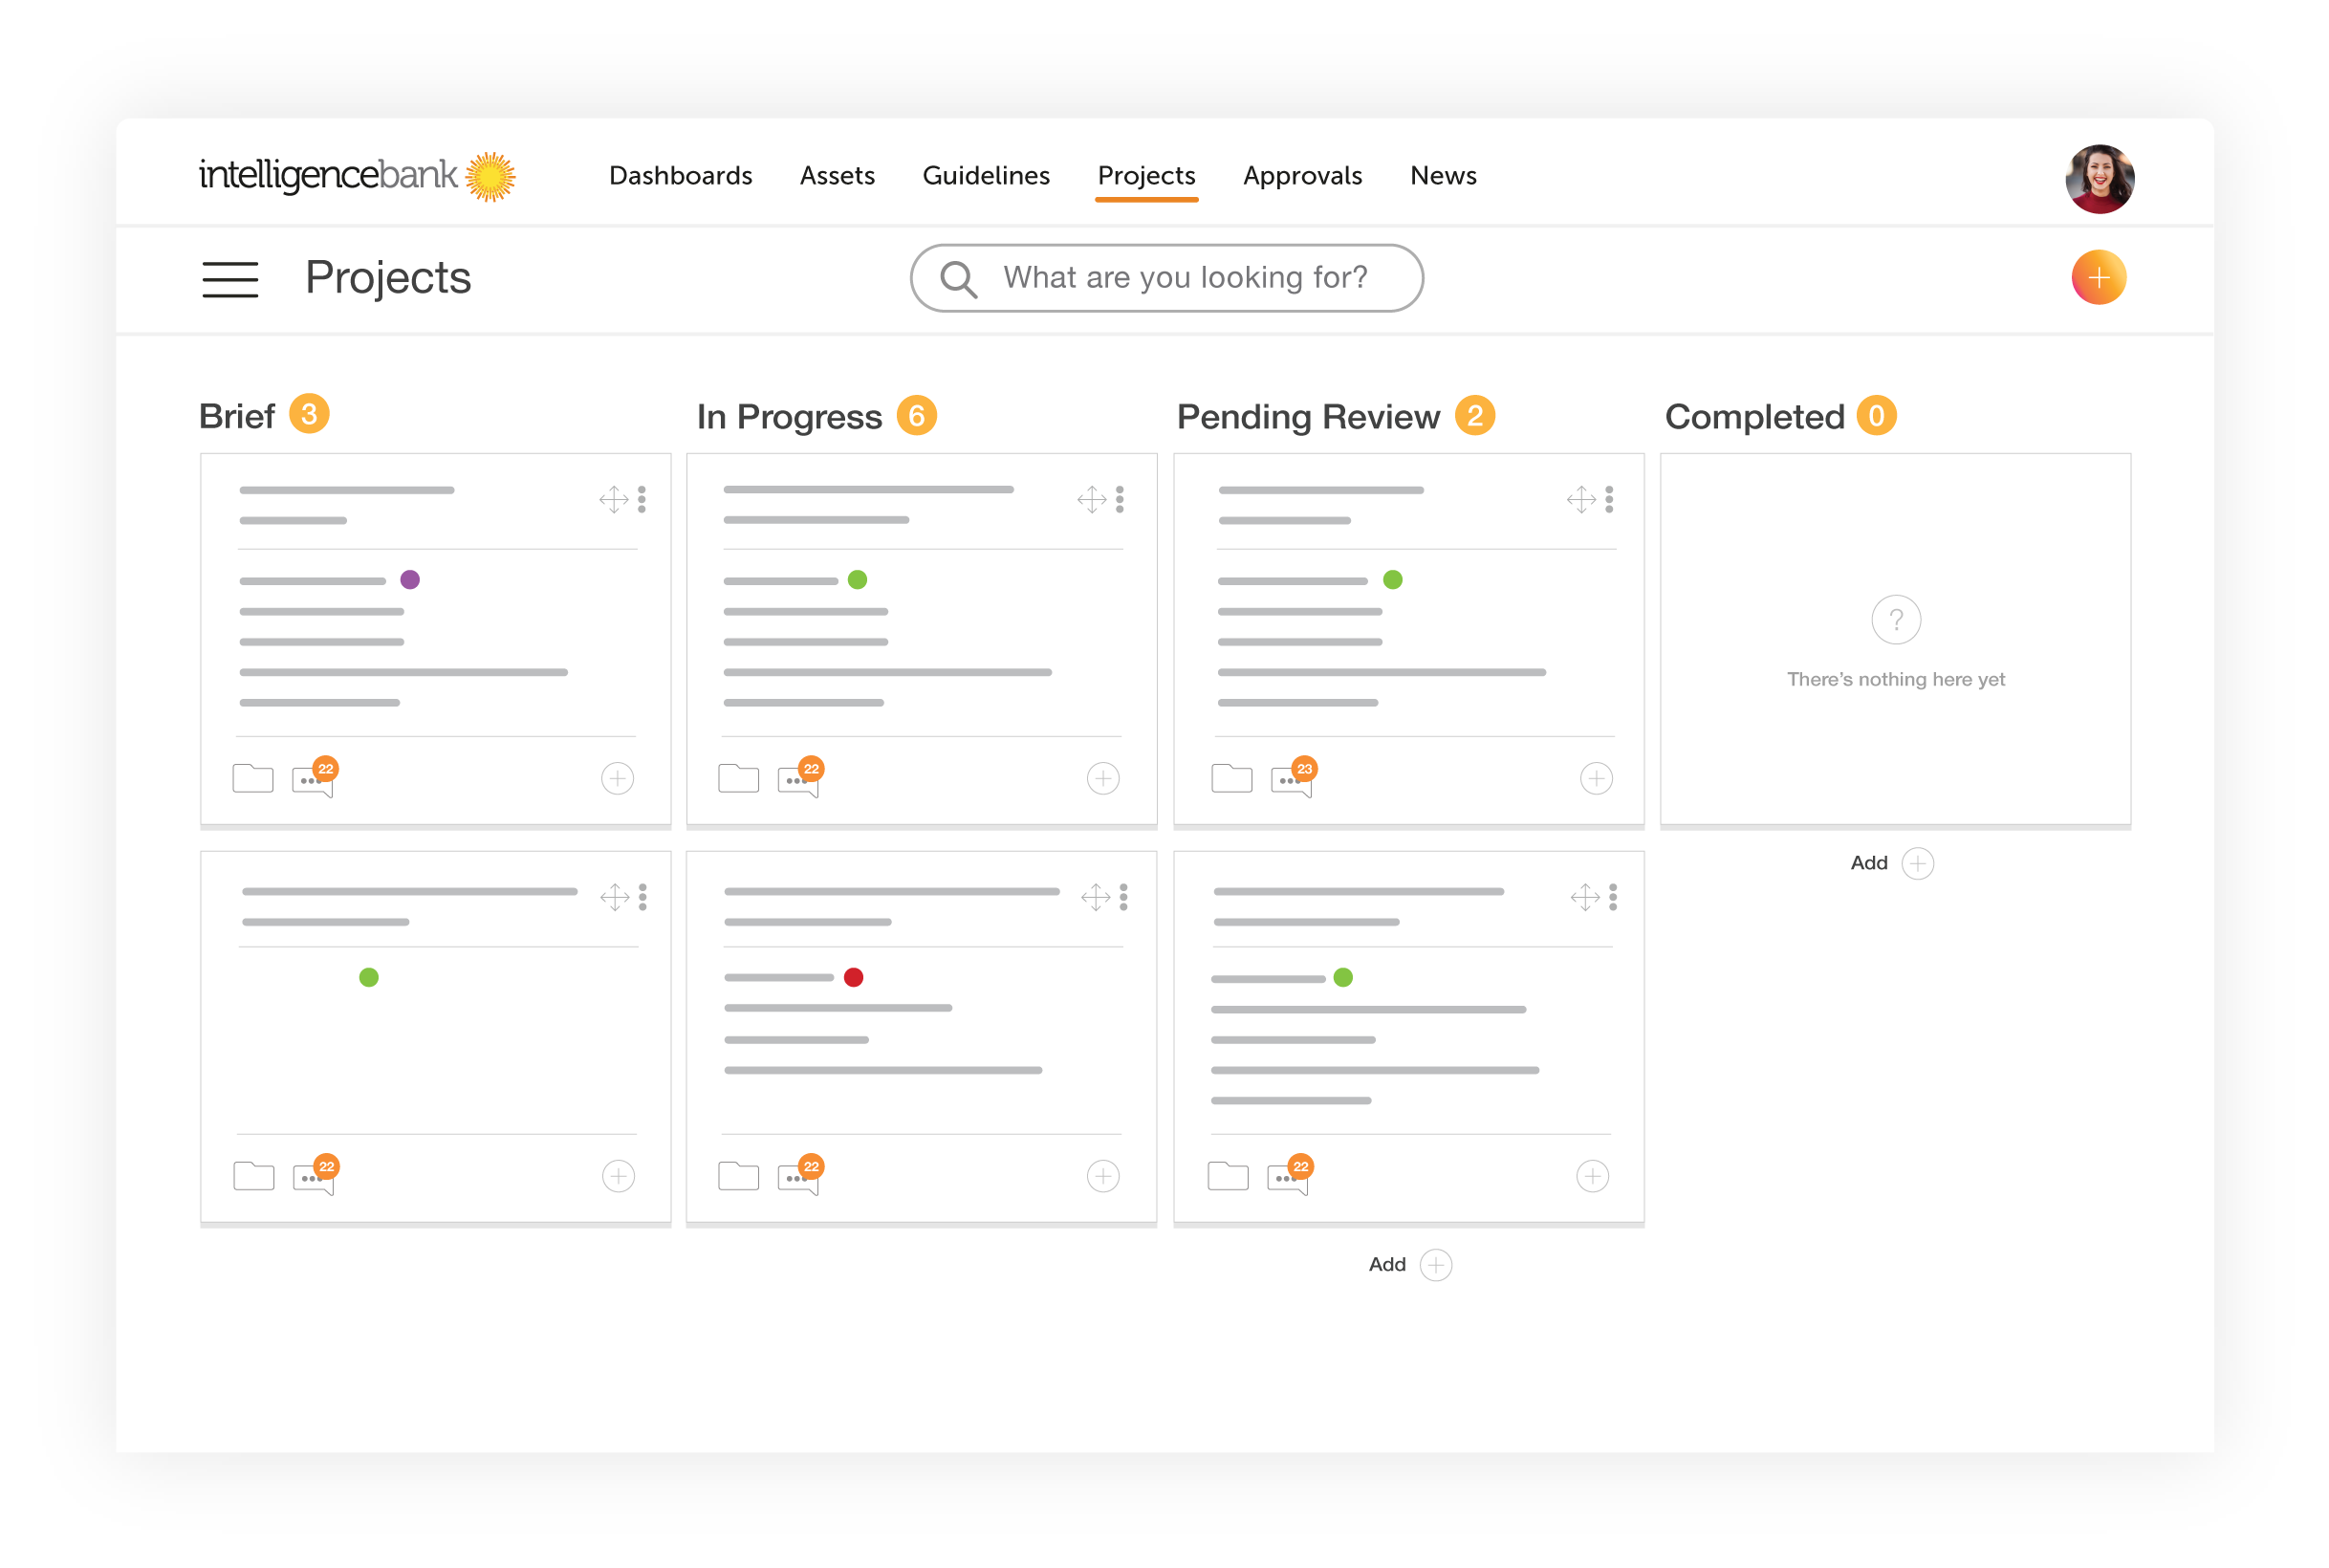Image resolution: width=2329 pixels, height=1568 pixels.
Task: Click the magnifier search icon
Action: [958, 279]
